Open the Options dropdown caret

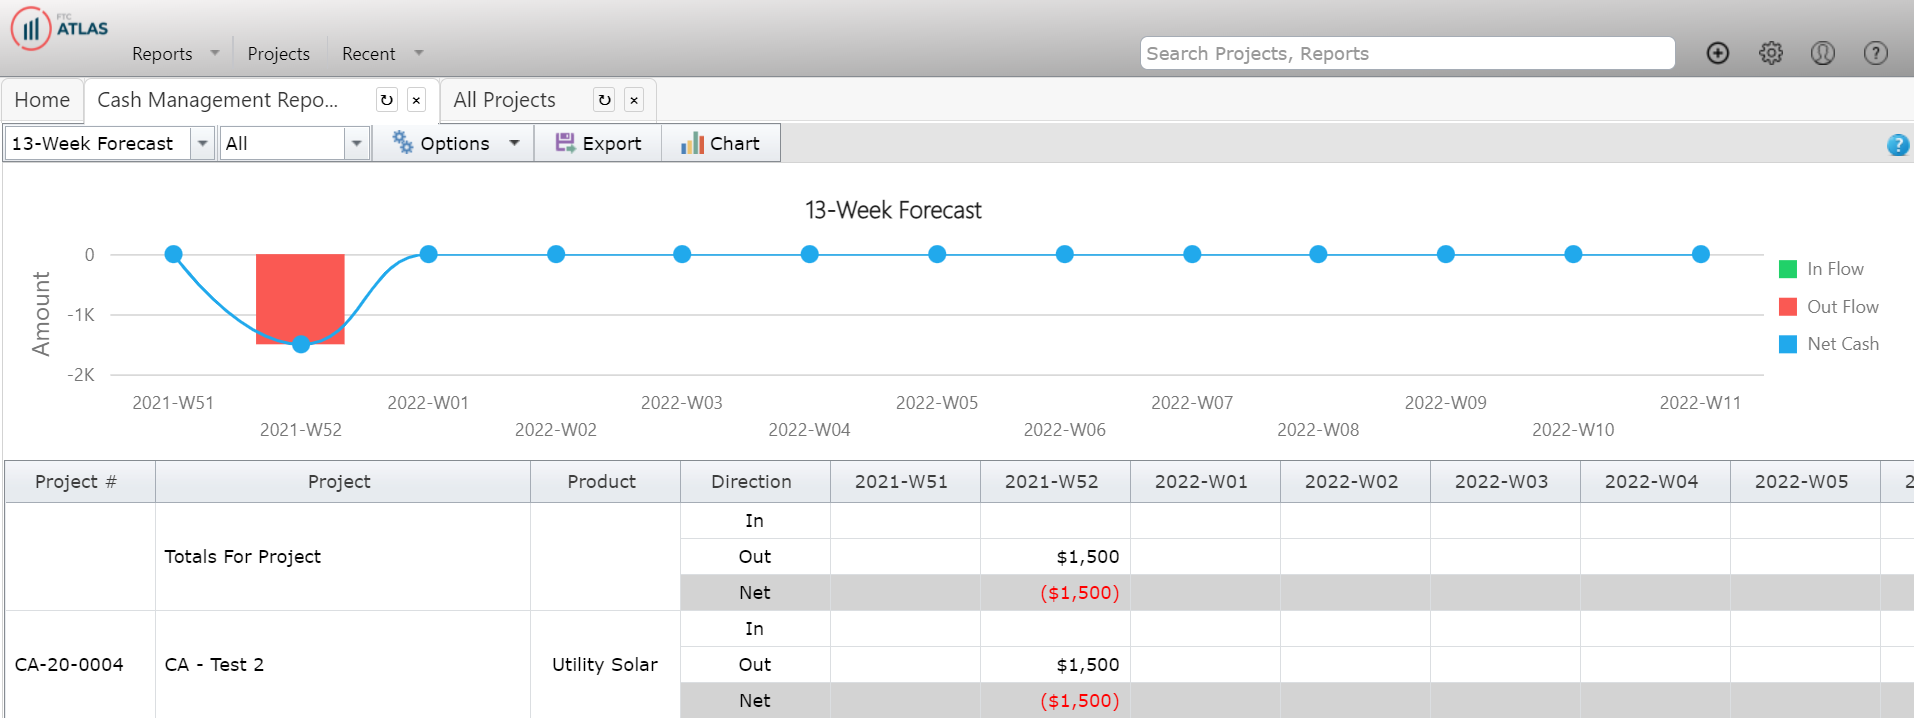pyautogui.click(x=514, y=143)
